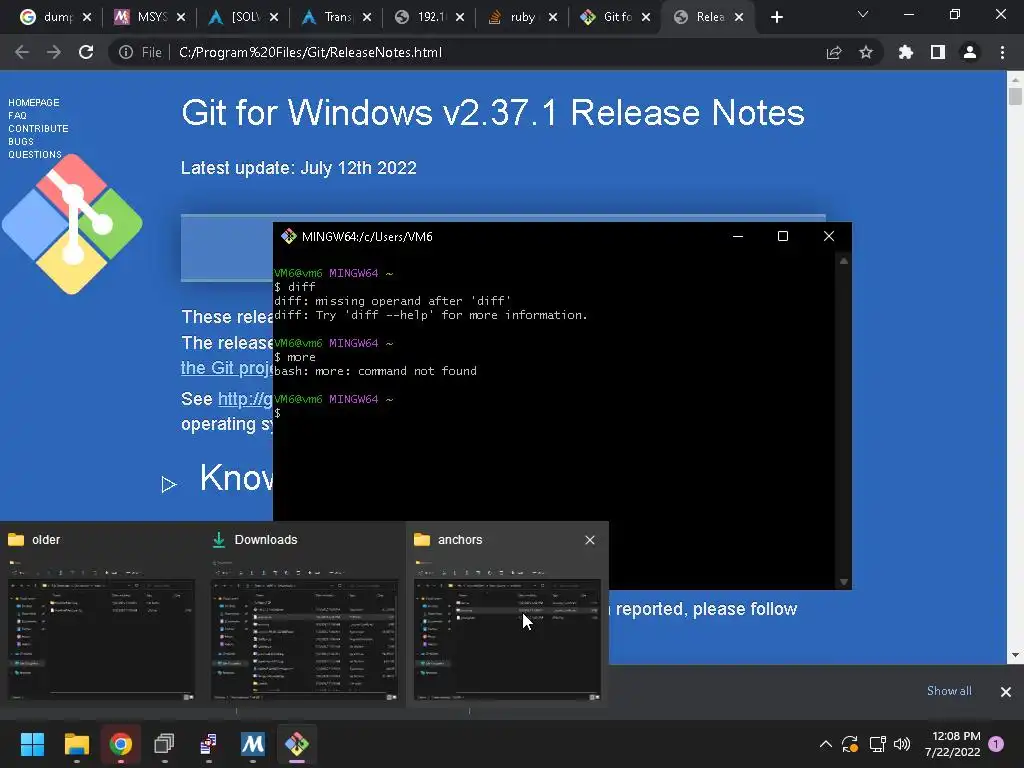Open the network tray icon
1024x768 pixels.
[877, 744]
